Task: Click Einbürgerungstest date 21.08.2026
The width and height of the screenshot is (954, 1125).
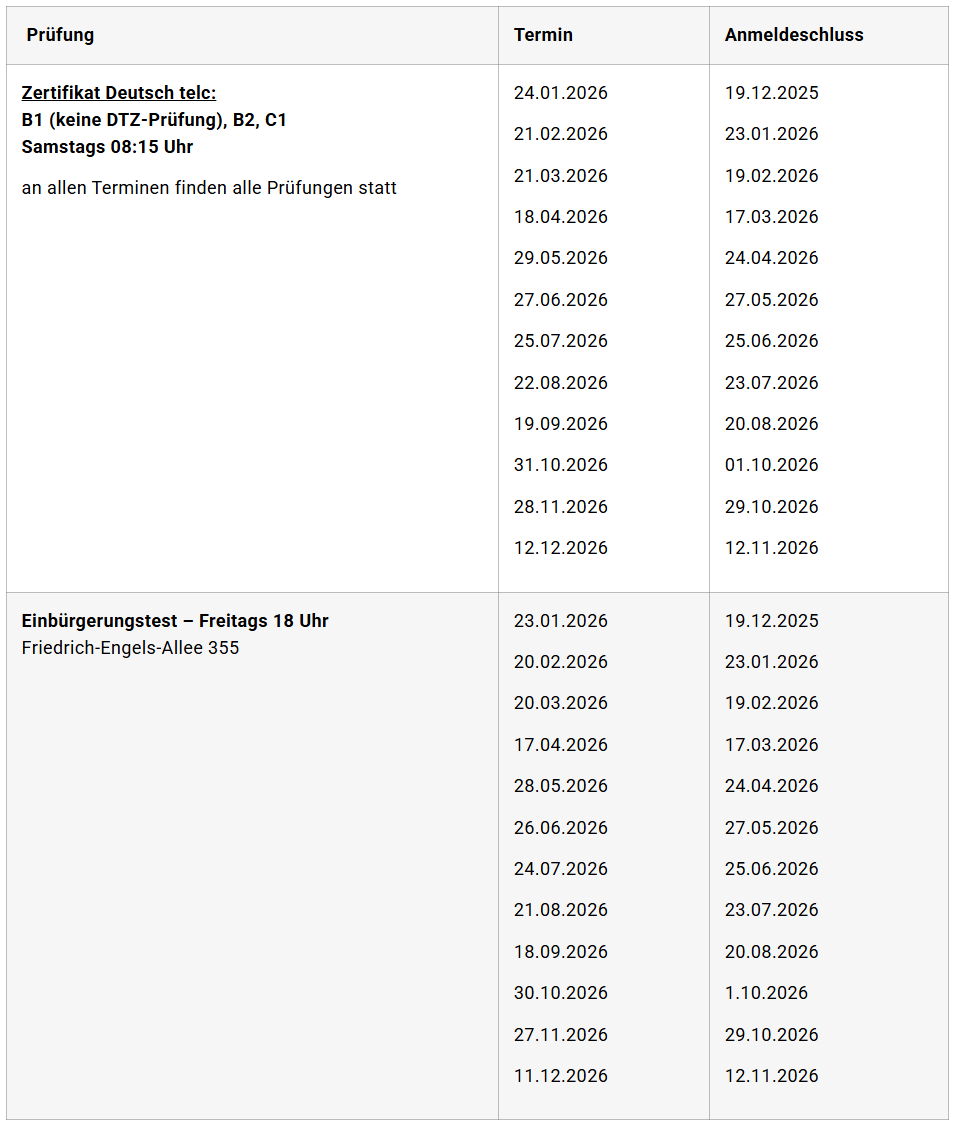Action: [560, 910]
